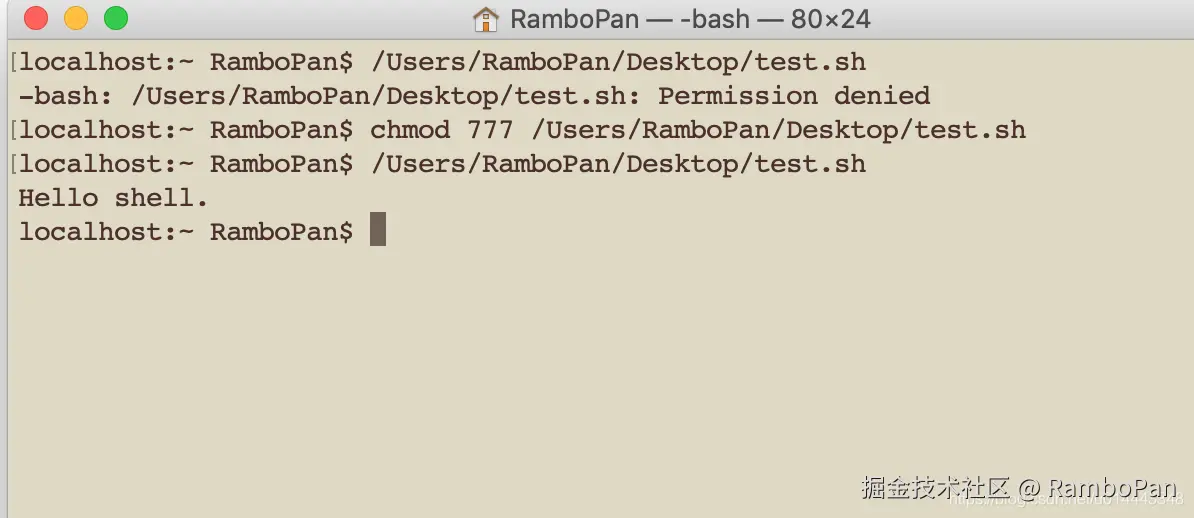
Task: Click the '777' permission number
Action: [x=490, y=130]
